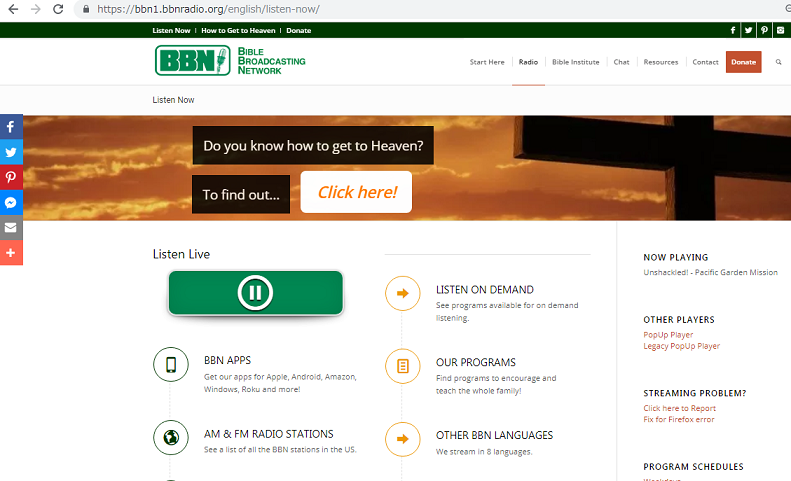Open the Start Here menu

pyautogui.click(x=487, y=62)
